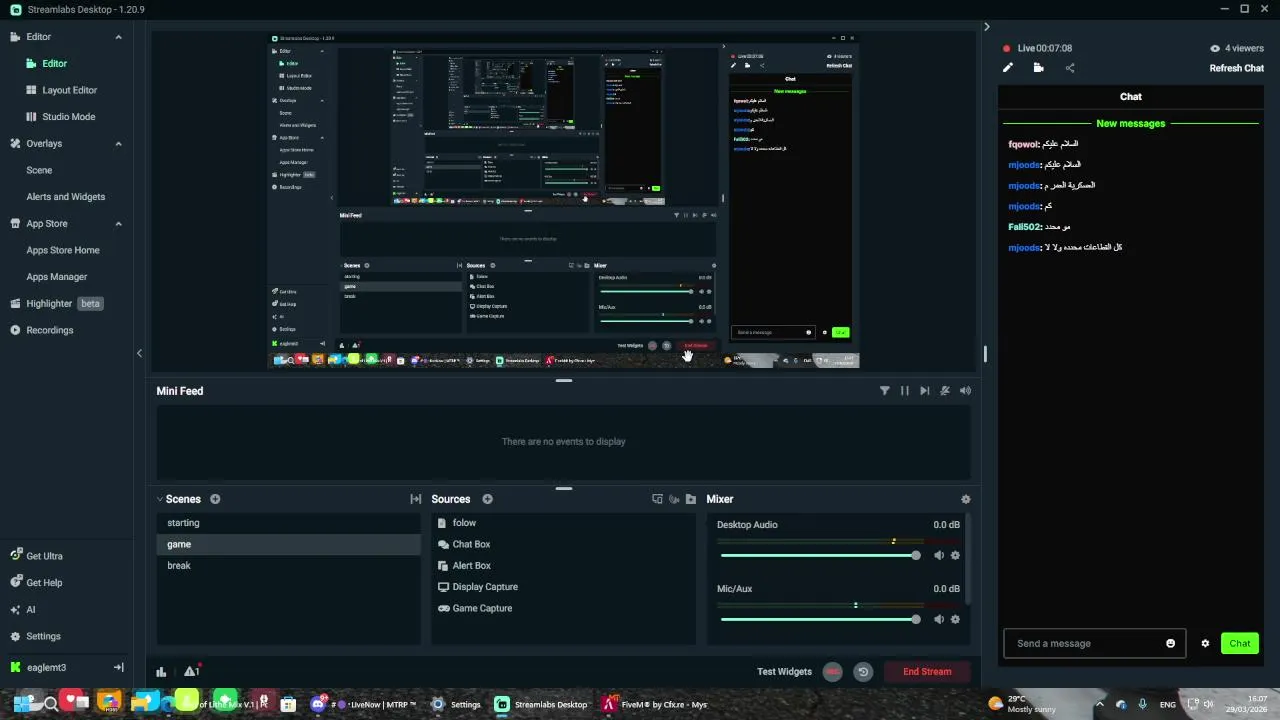Adjust the Mic/Aux volume slider
This screenshot has height=720, width=1280.
820,619
